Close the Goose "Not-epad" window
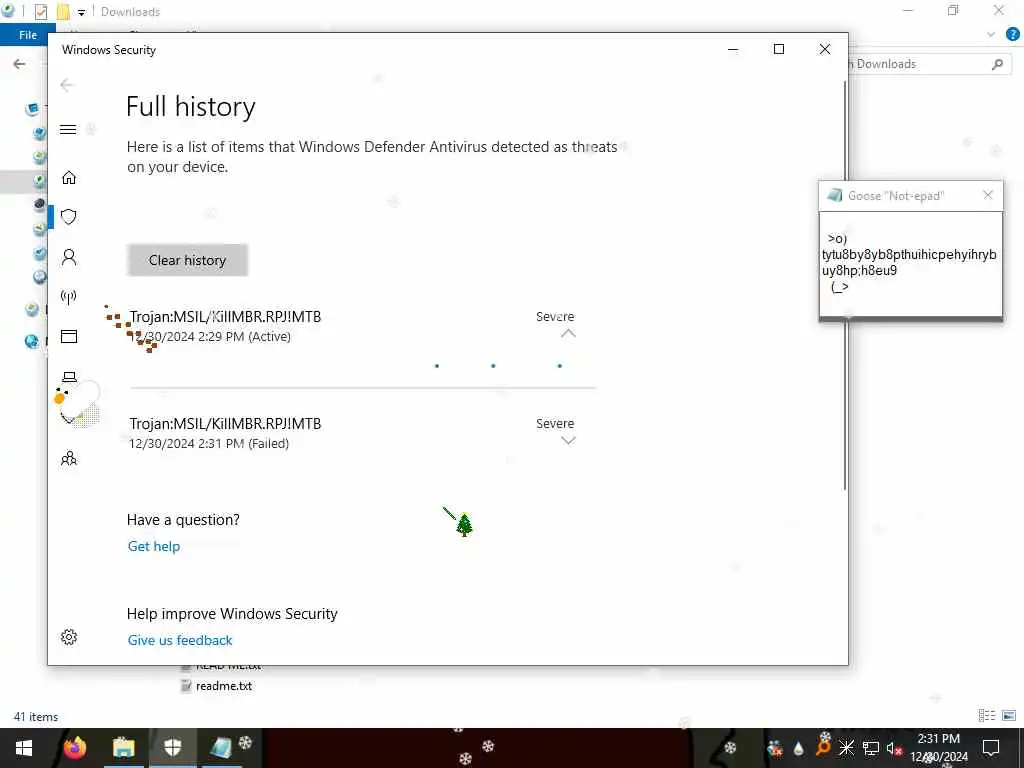The height and width of the screenshot is (768, 1024). tap(988, 195)
